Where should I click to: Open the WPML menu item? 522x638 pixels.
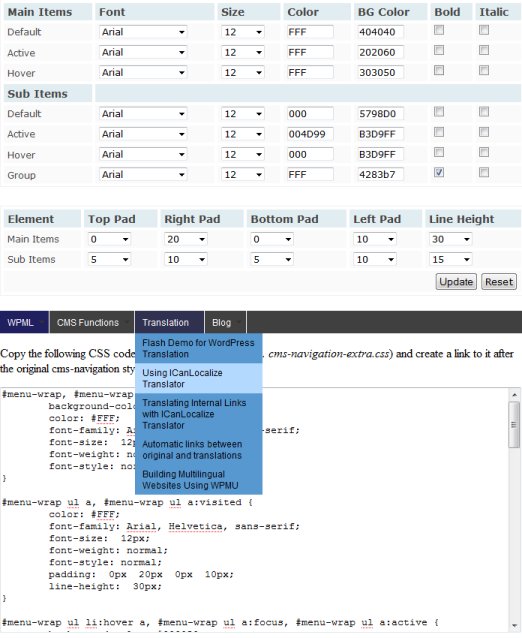[x=24, y=322]
